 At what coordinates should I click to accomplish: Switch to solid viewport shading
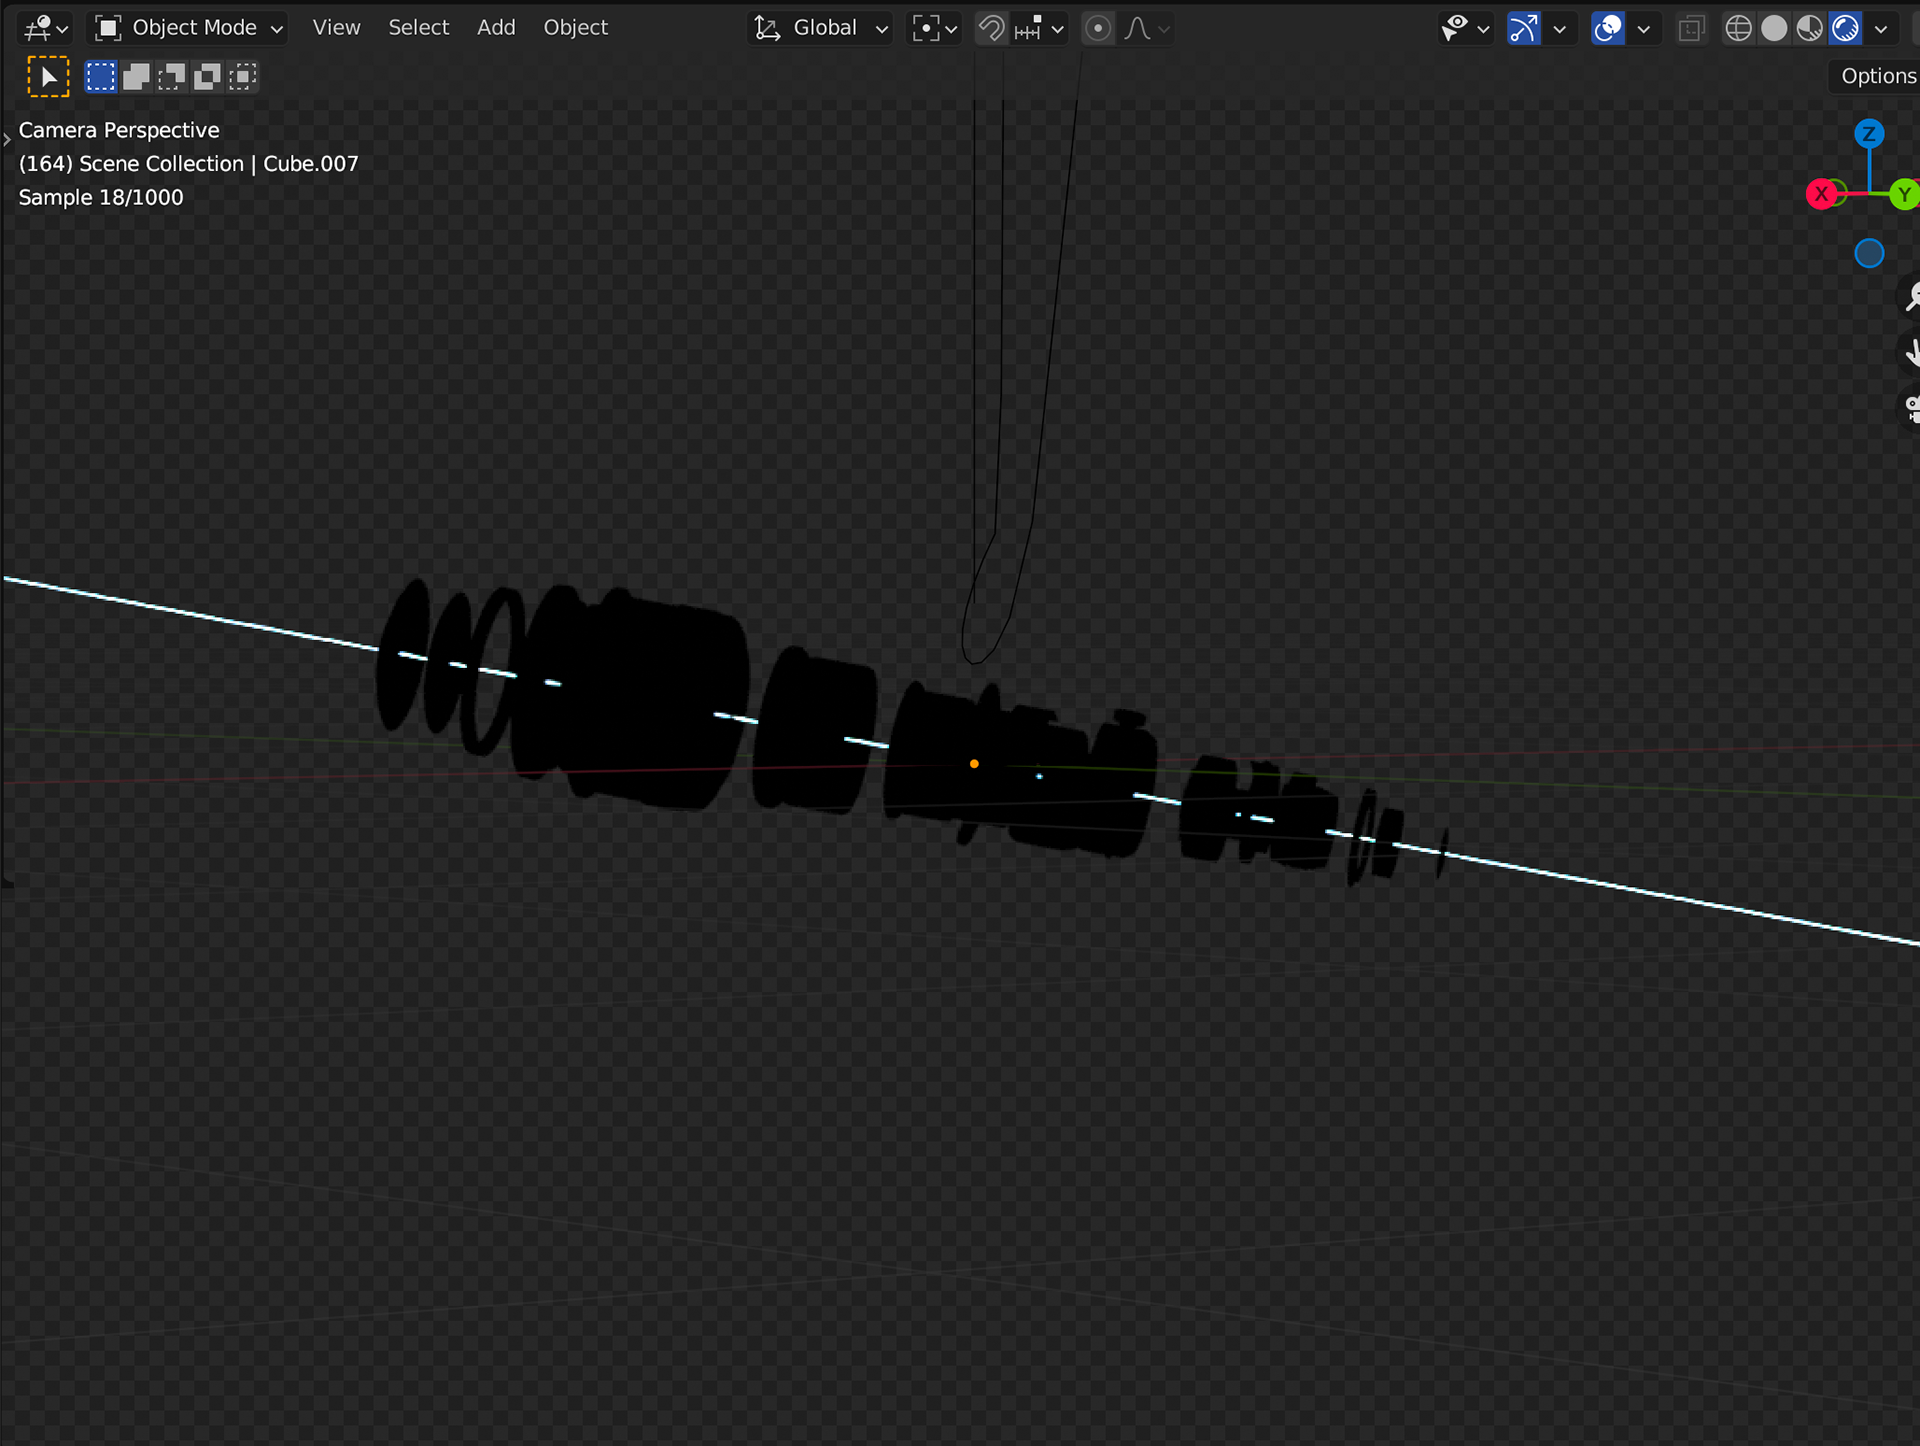1774,28
